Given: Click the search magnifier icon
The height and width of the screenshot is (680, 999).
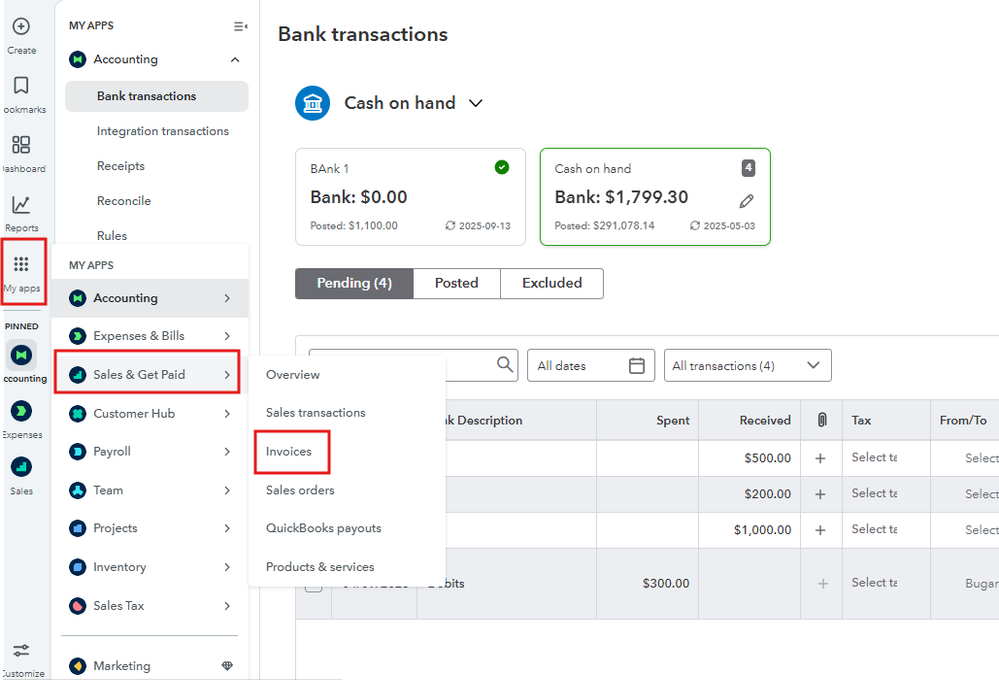Looking at the screenshot, I should tap(505, 365).
